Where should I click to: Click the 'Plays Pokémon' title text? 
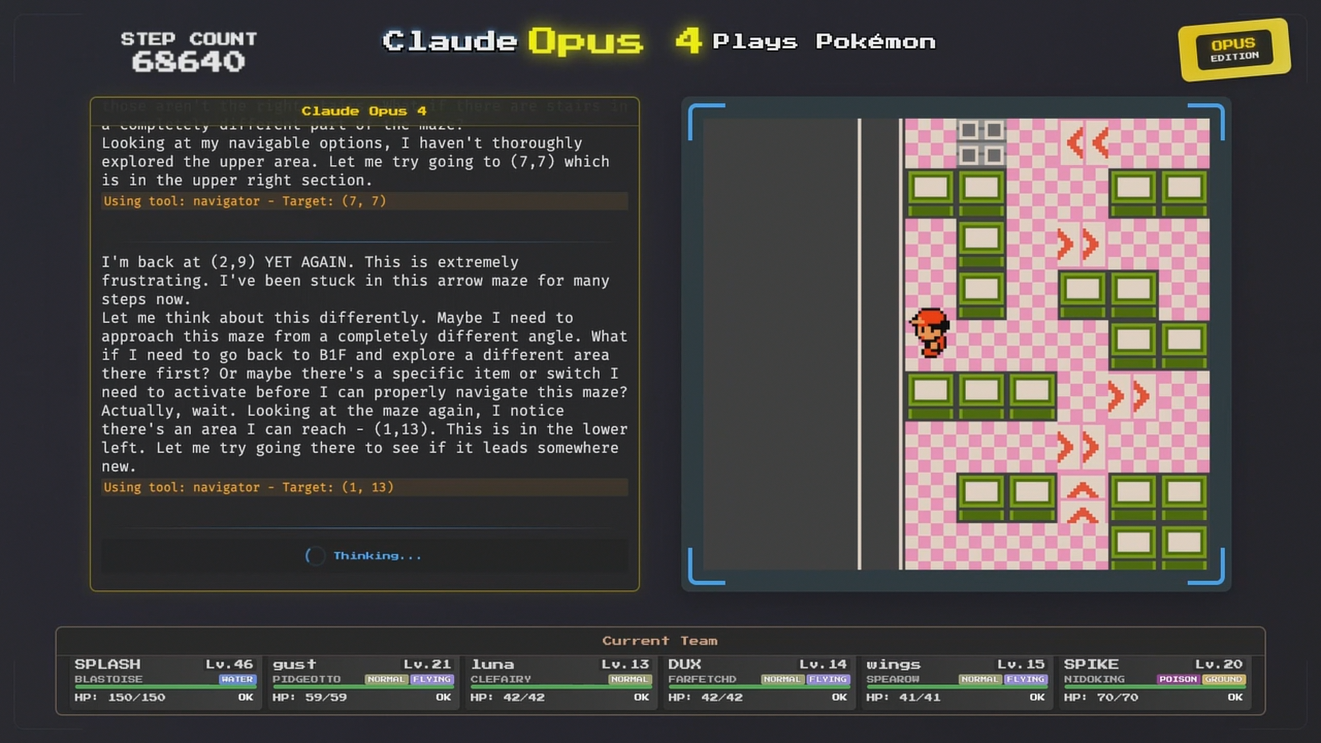[x=824, y=41]
